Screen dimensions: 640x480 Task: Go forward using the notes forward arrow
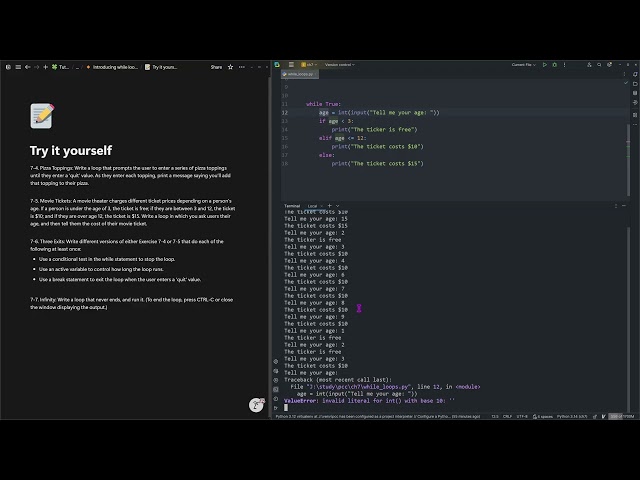coord(36,67)
